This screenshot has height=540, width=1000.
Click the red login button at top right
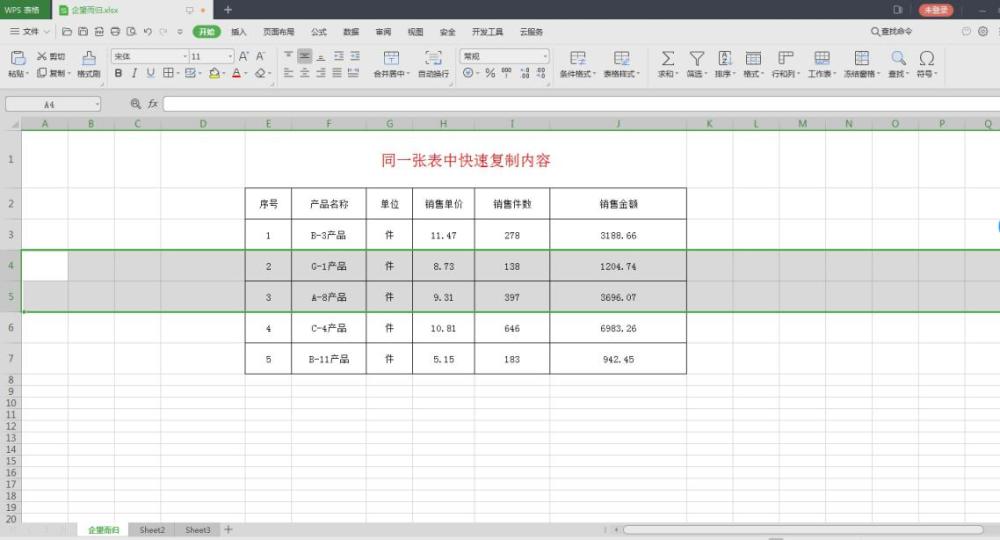[x=936, y=10]
